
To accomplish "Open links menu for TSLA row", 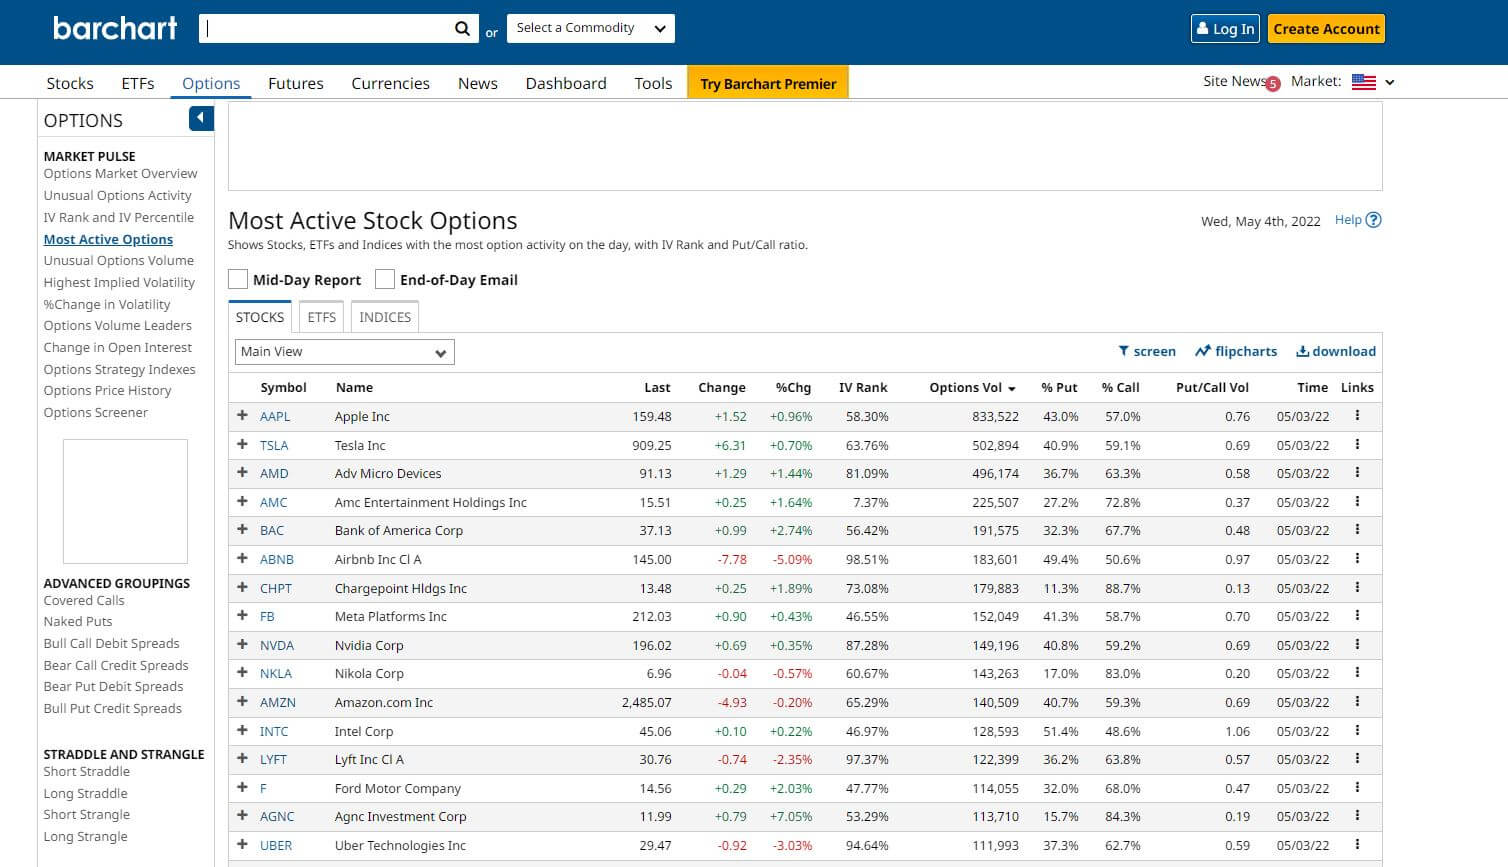I will point(1357,445).
